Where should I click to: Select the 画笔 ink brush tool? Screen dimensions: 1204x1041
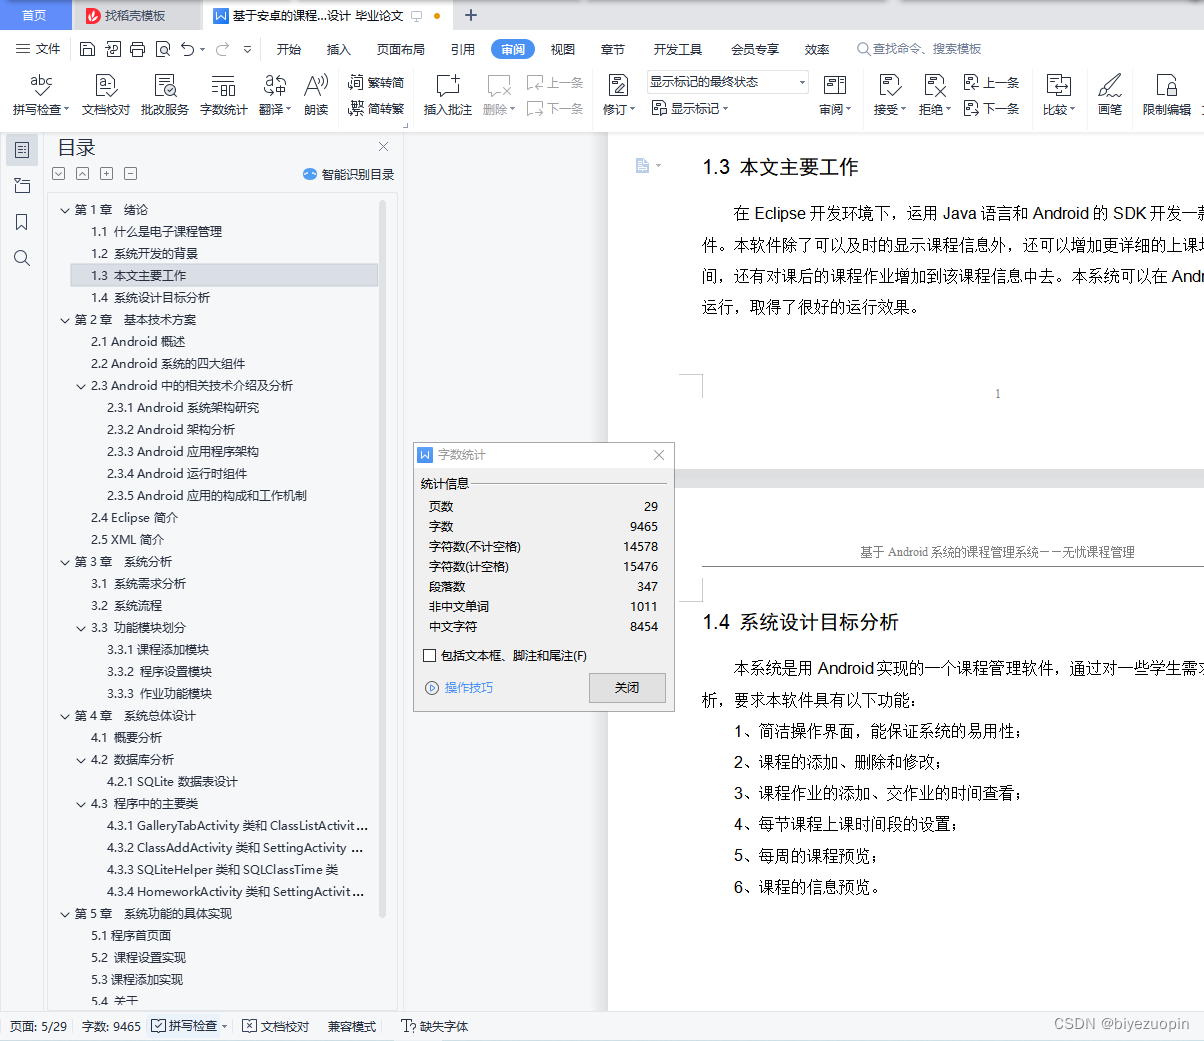point(1110,95)
